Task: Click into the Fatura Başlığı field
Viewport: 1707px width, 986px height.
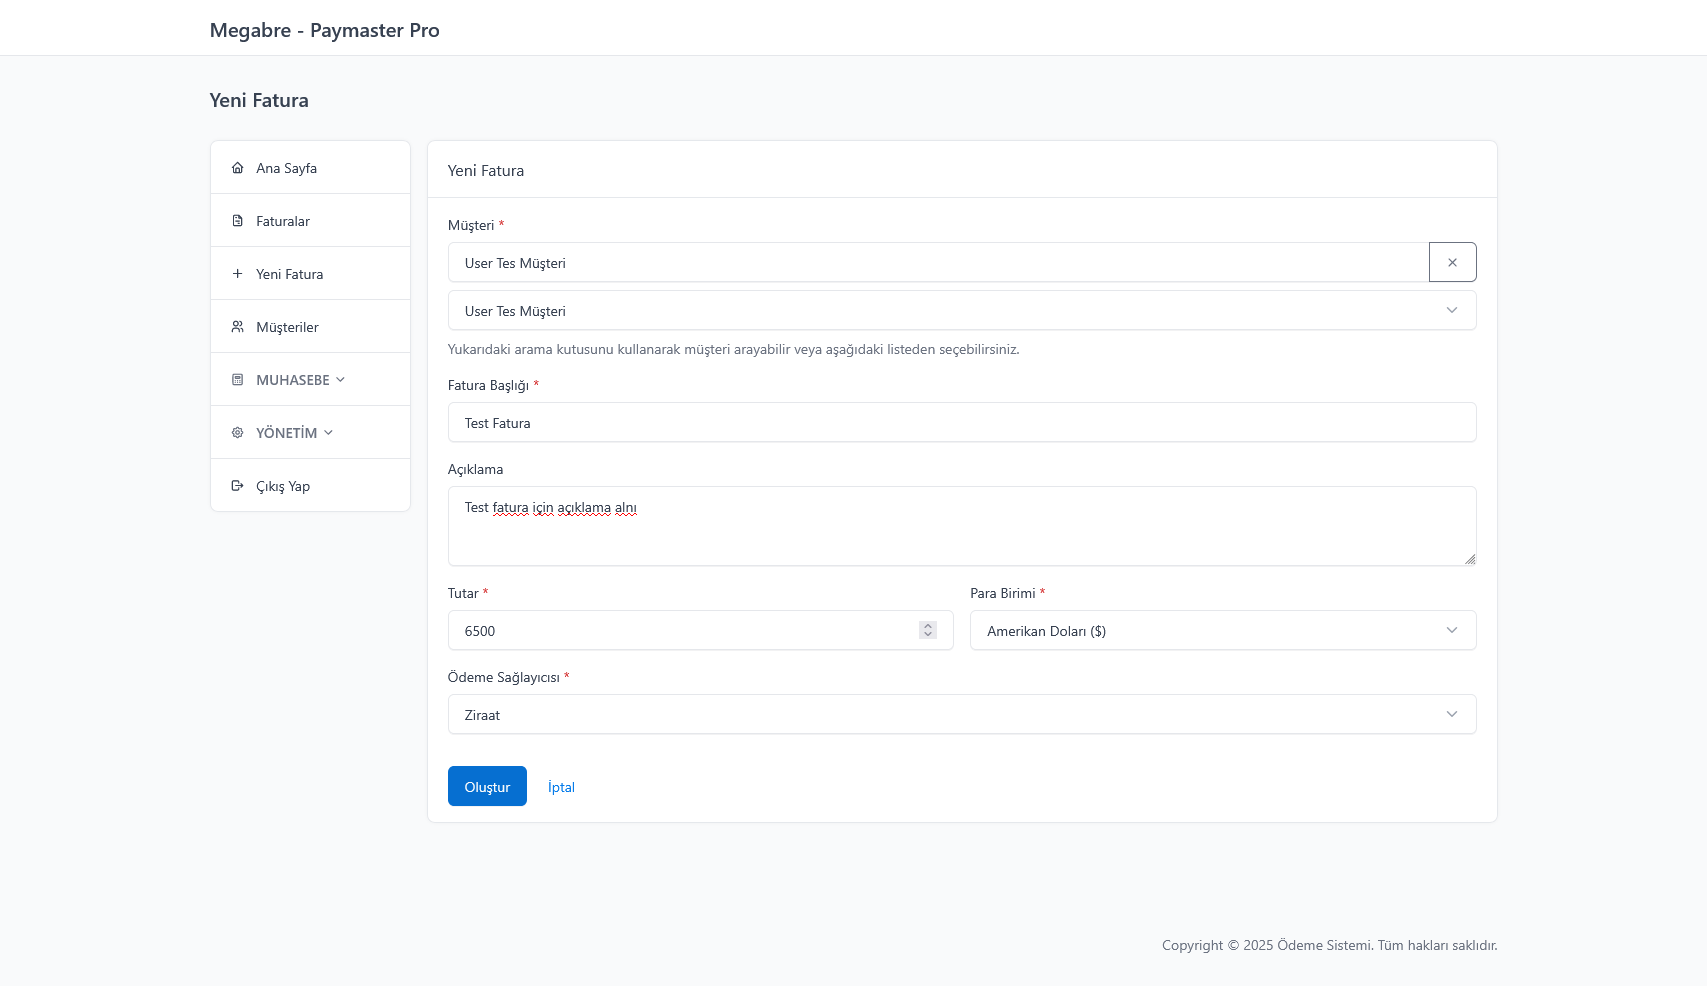Action: (961, 423)
